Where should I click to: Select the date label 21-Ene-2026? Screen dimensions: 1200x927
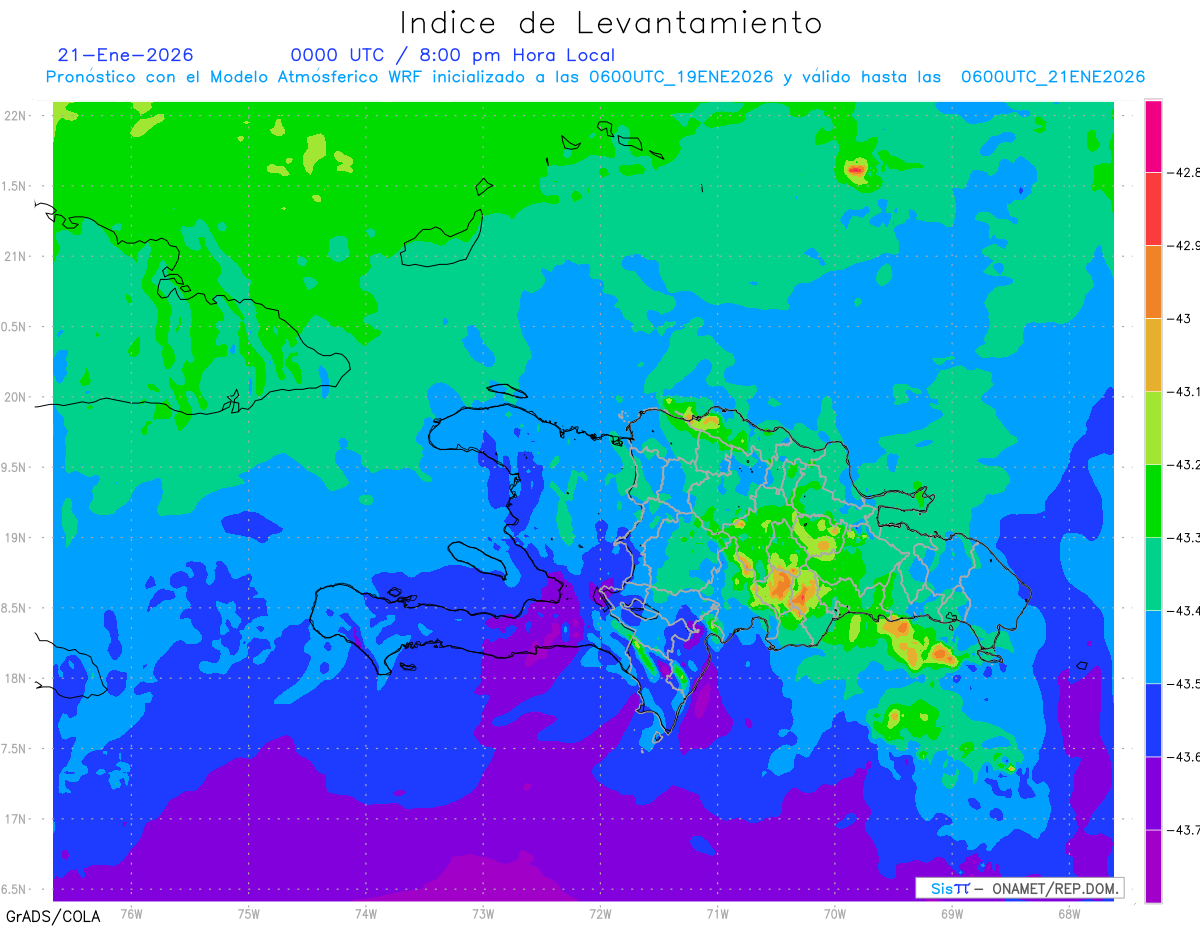126,55
